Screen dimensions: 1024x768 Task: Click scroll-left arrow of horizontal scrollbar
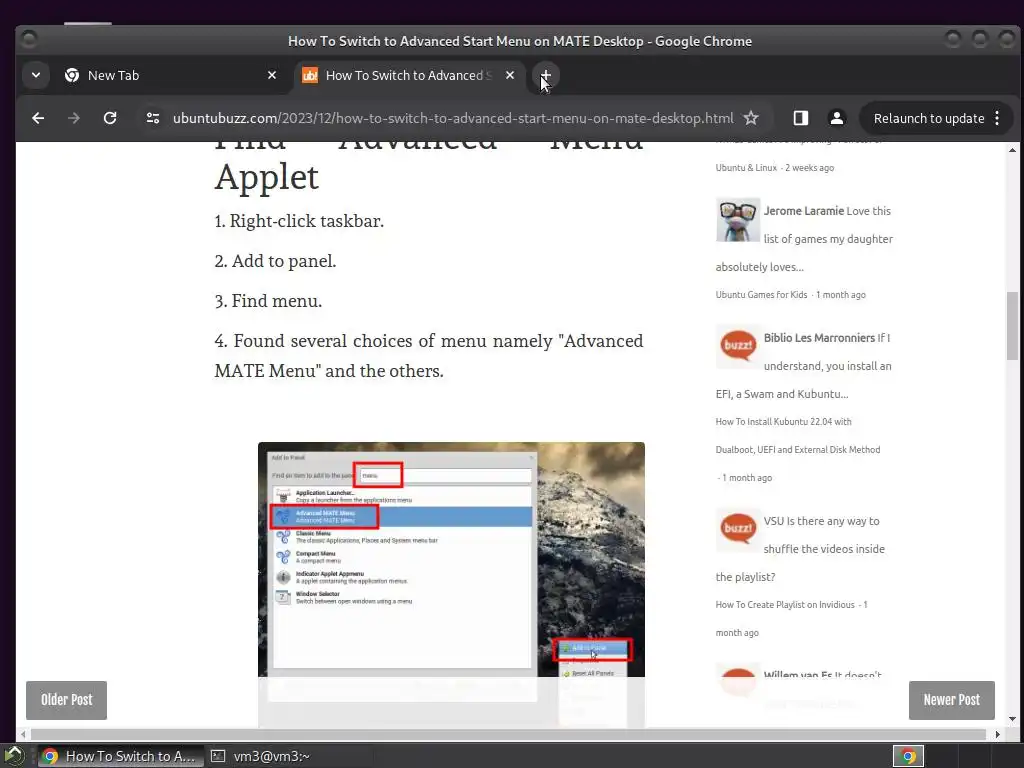[24, 735]
